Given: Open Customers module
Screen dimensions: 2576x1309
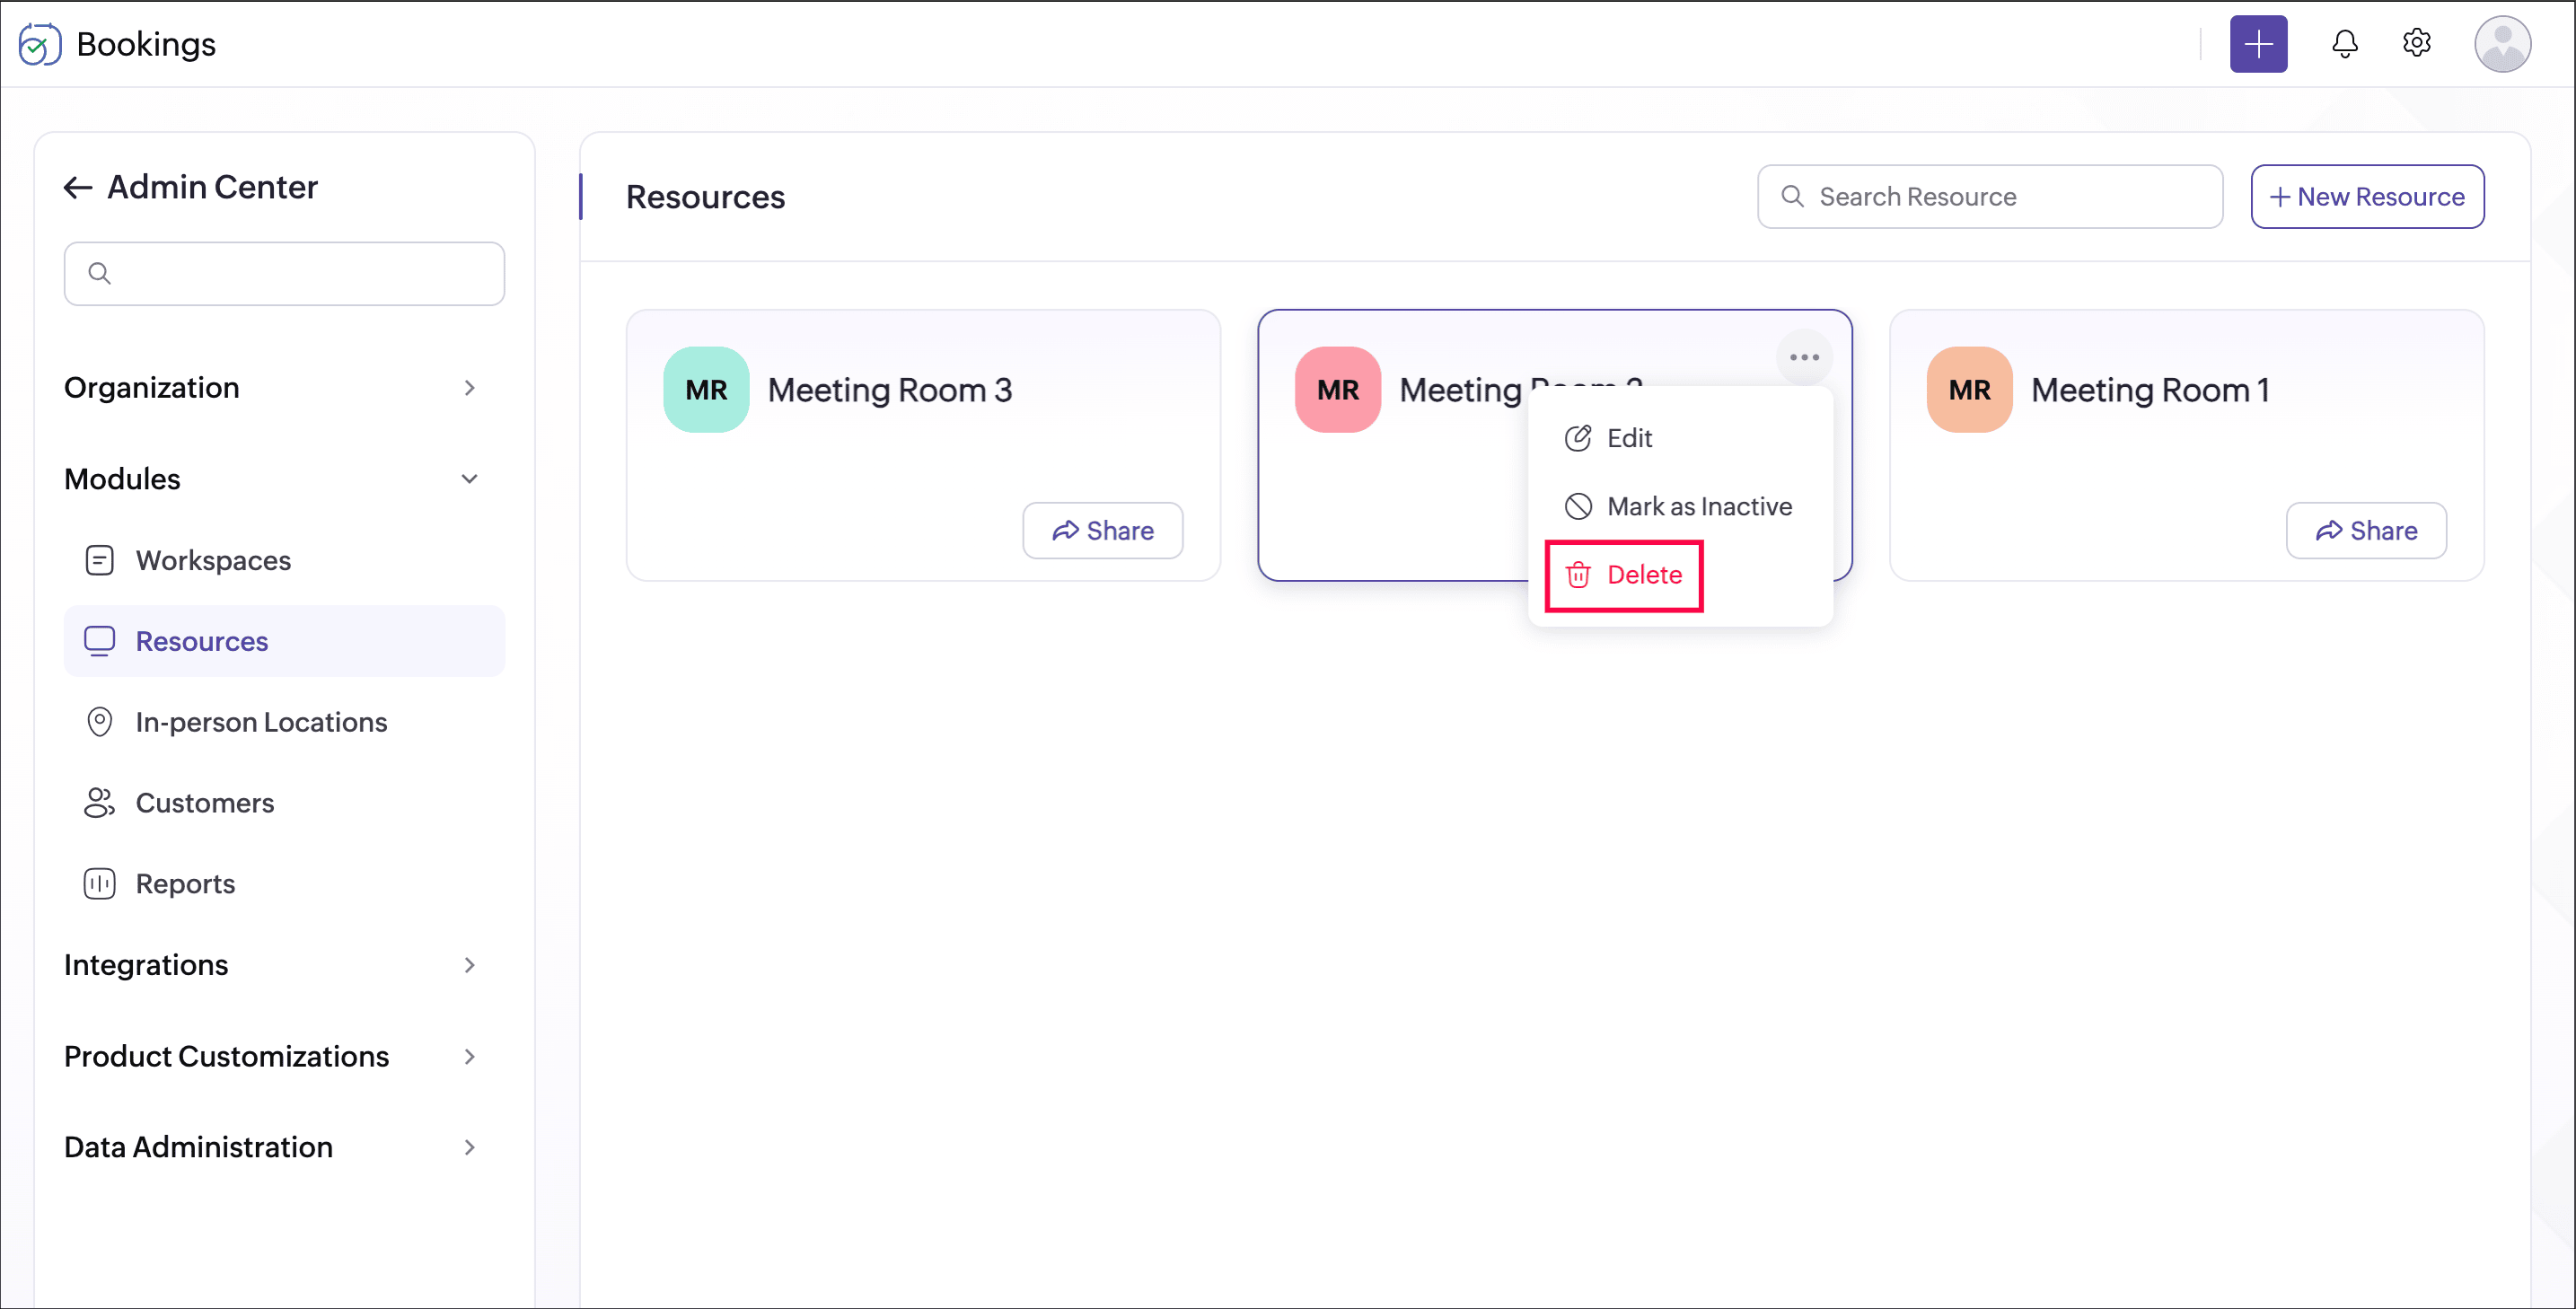Looking at the screenshot, I should pyautogui.click(x=284, y=803).
